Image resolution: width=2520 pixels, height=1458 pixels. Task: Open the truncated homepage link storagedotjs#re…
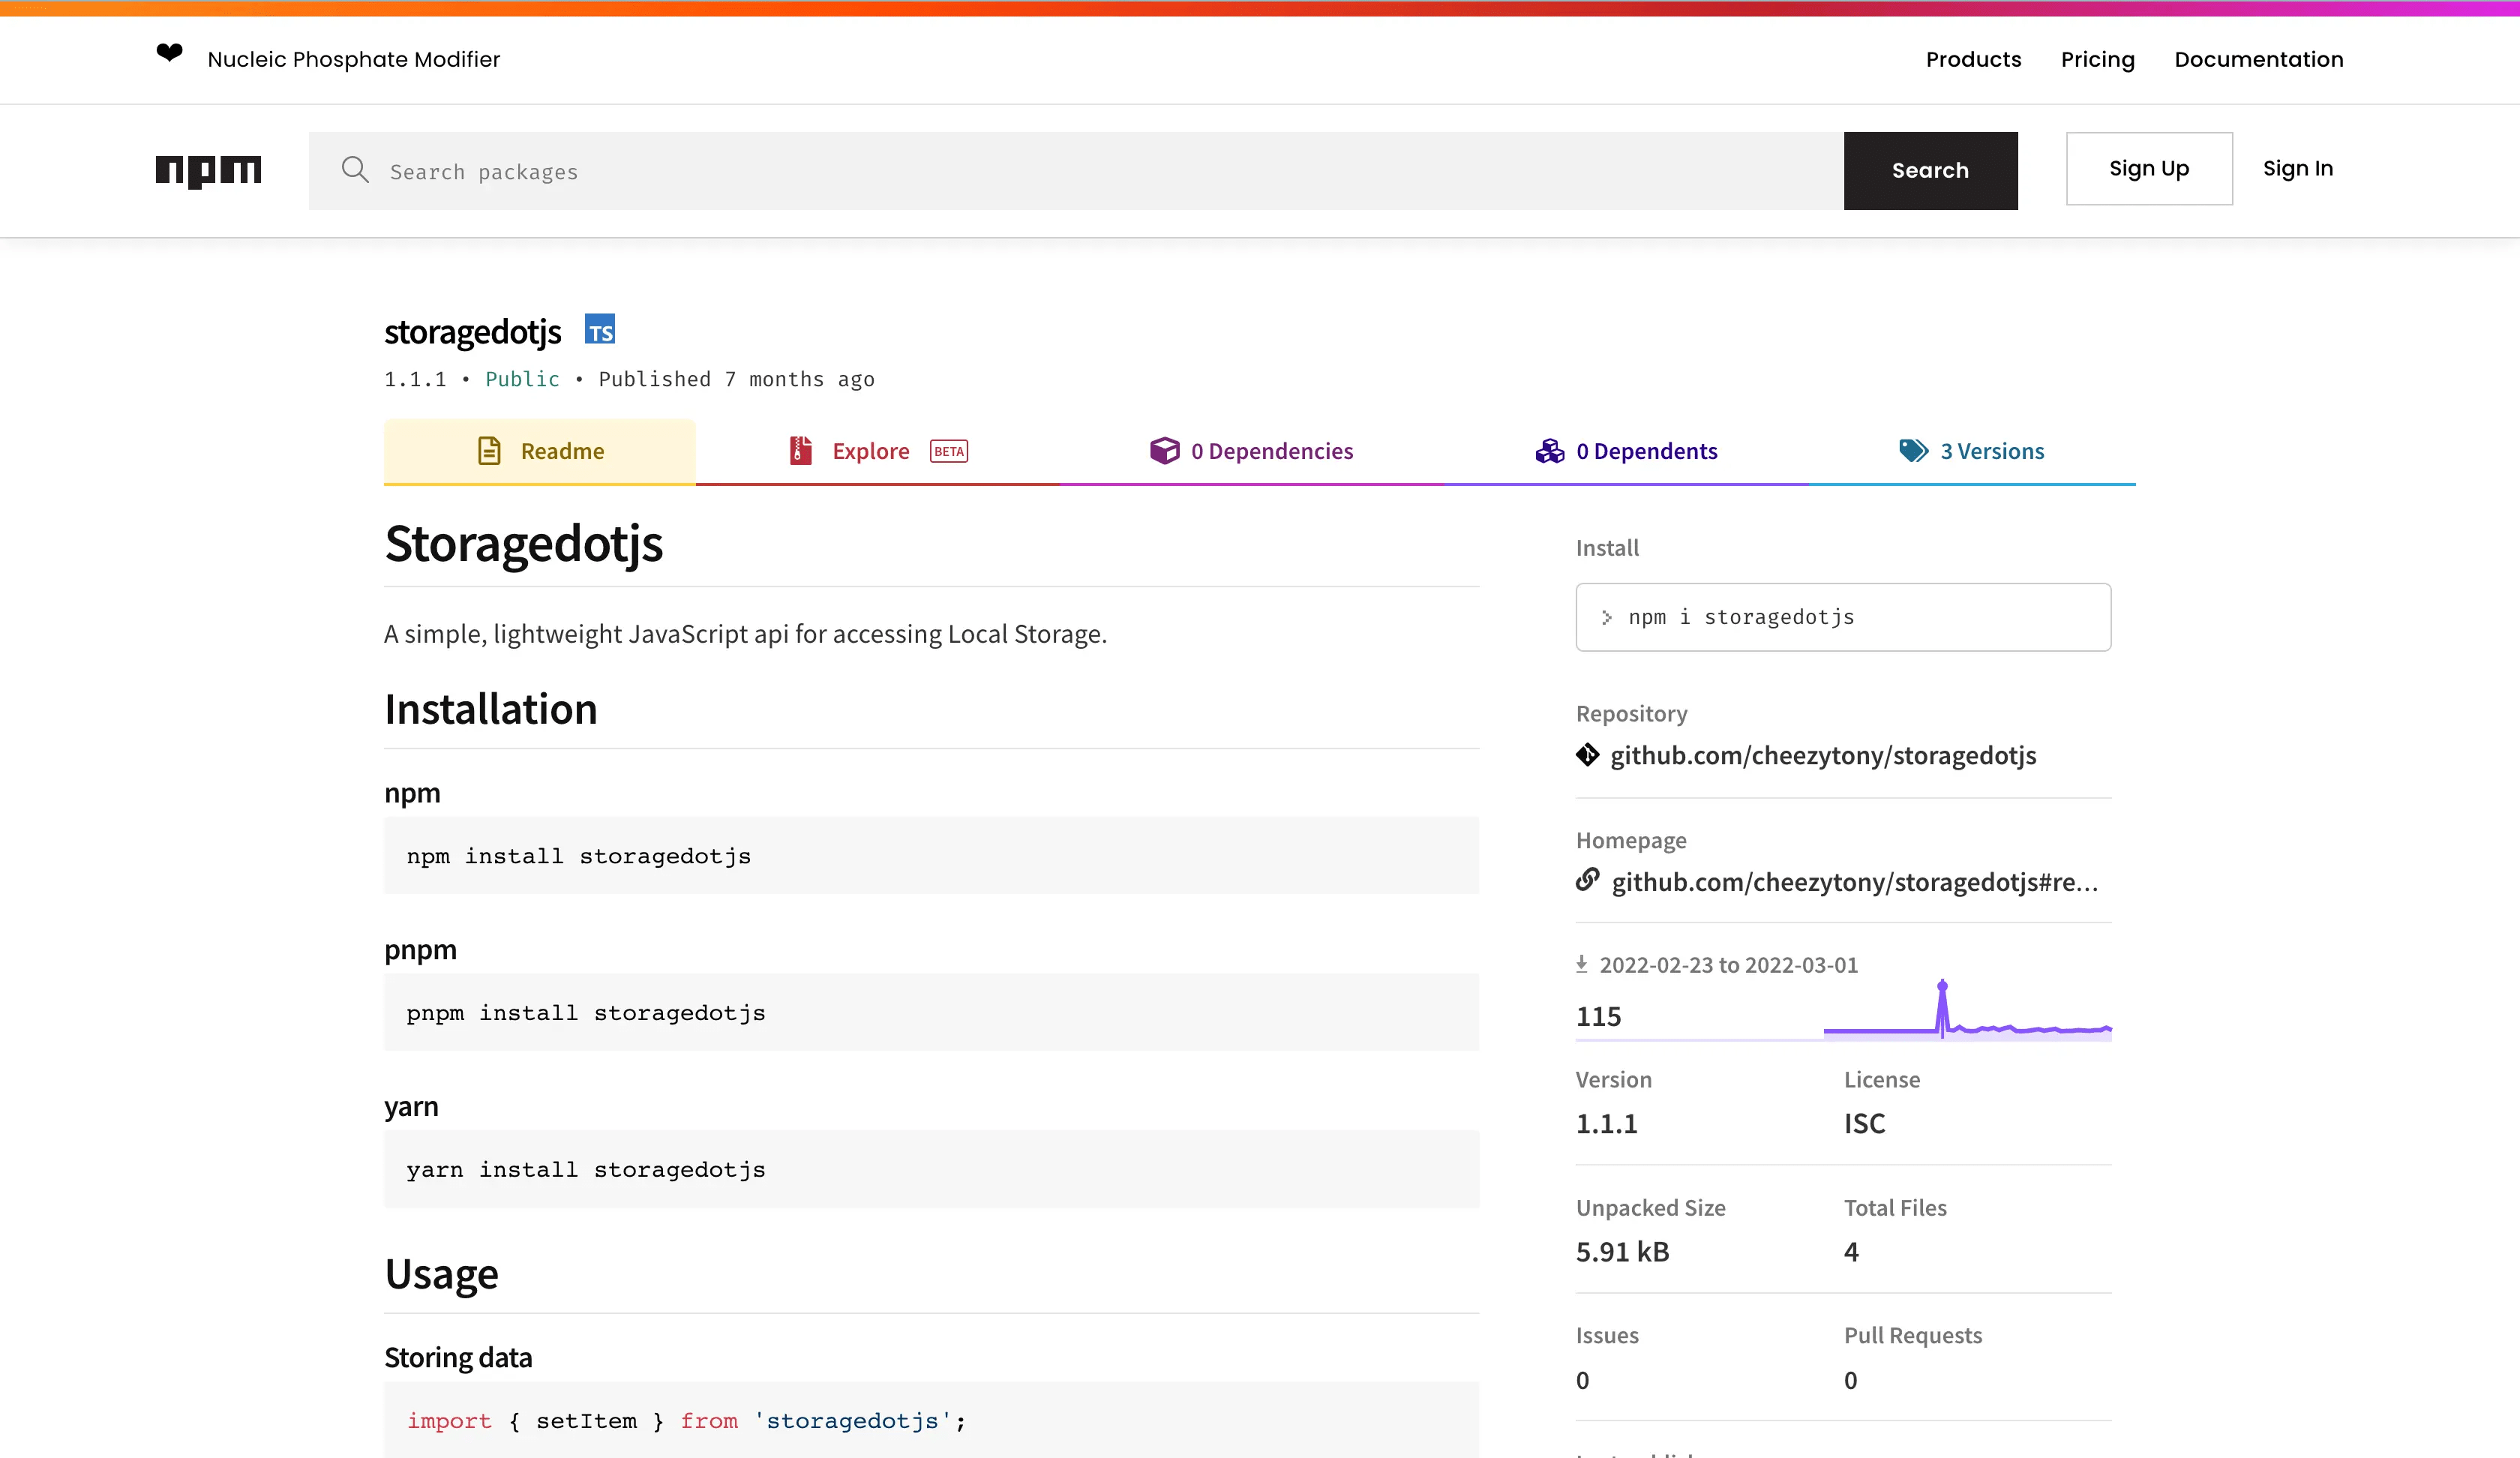(x=1855, y=881)
